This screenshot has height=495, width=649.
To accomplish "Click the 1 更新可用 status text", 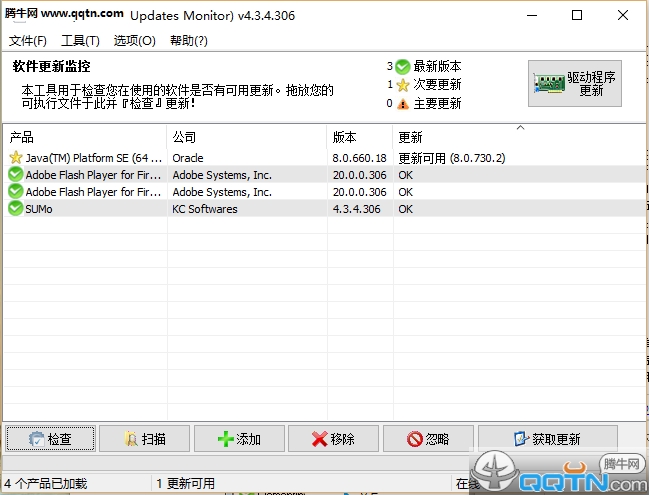I will [x=185, y=483].
